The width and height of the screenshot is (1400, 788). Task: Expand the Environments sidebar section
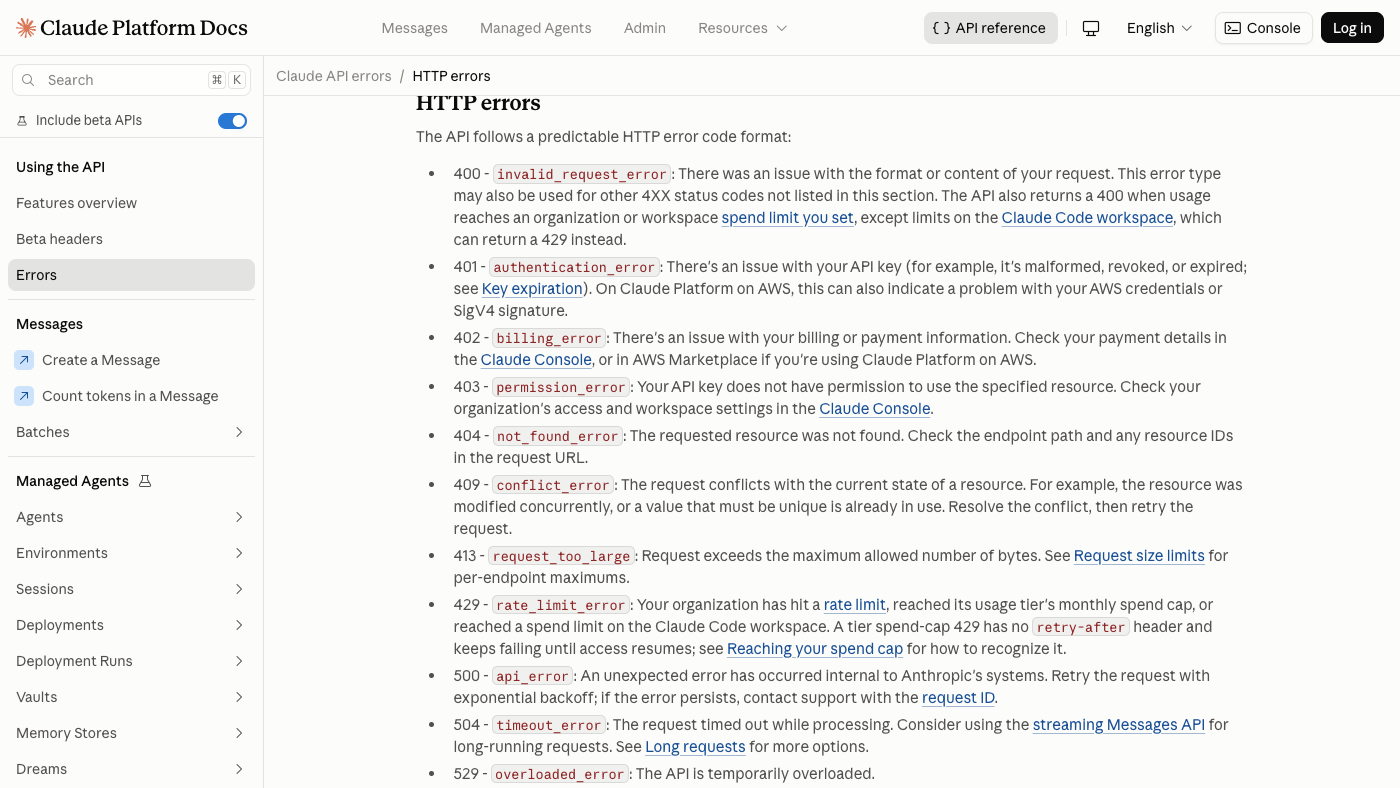point(239,553)
